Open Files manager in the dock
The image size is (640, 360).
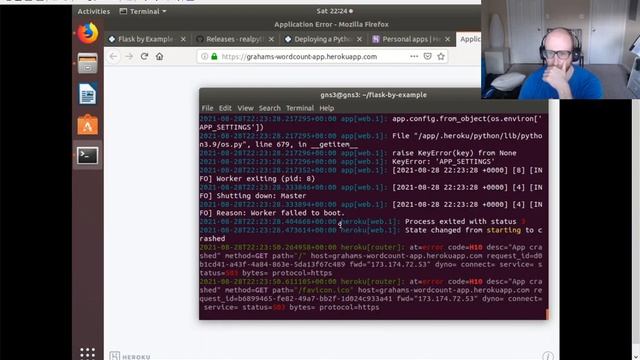(88, 63)
